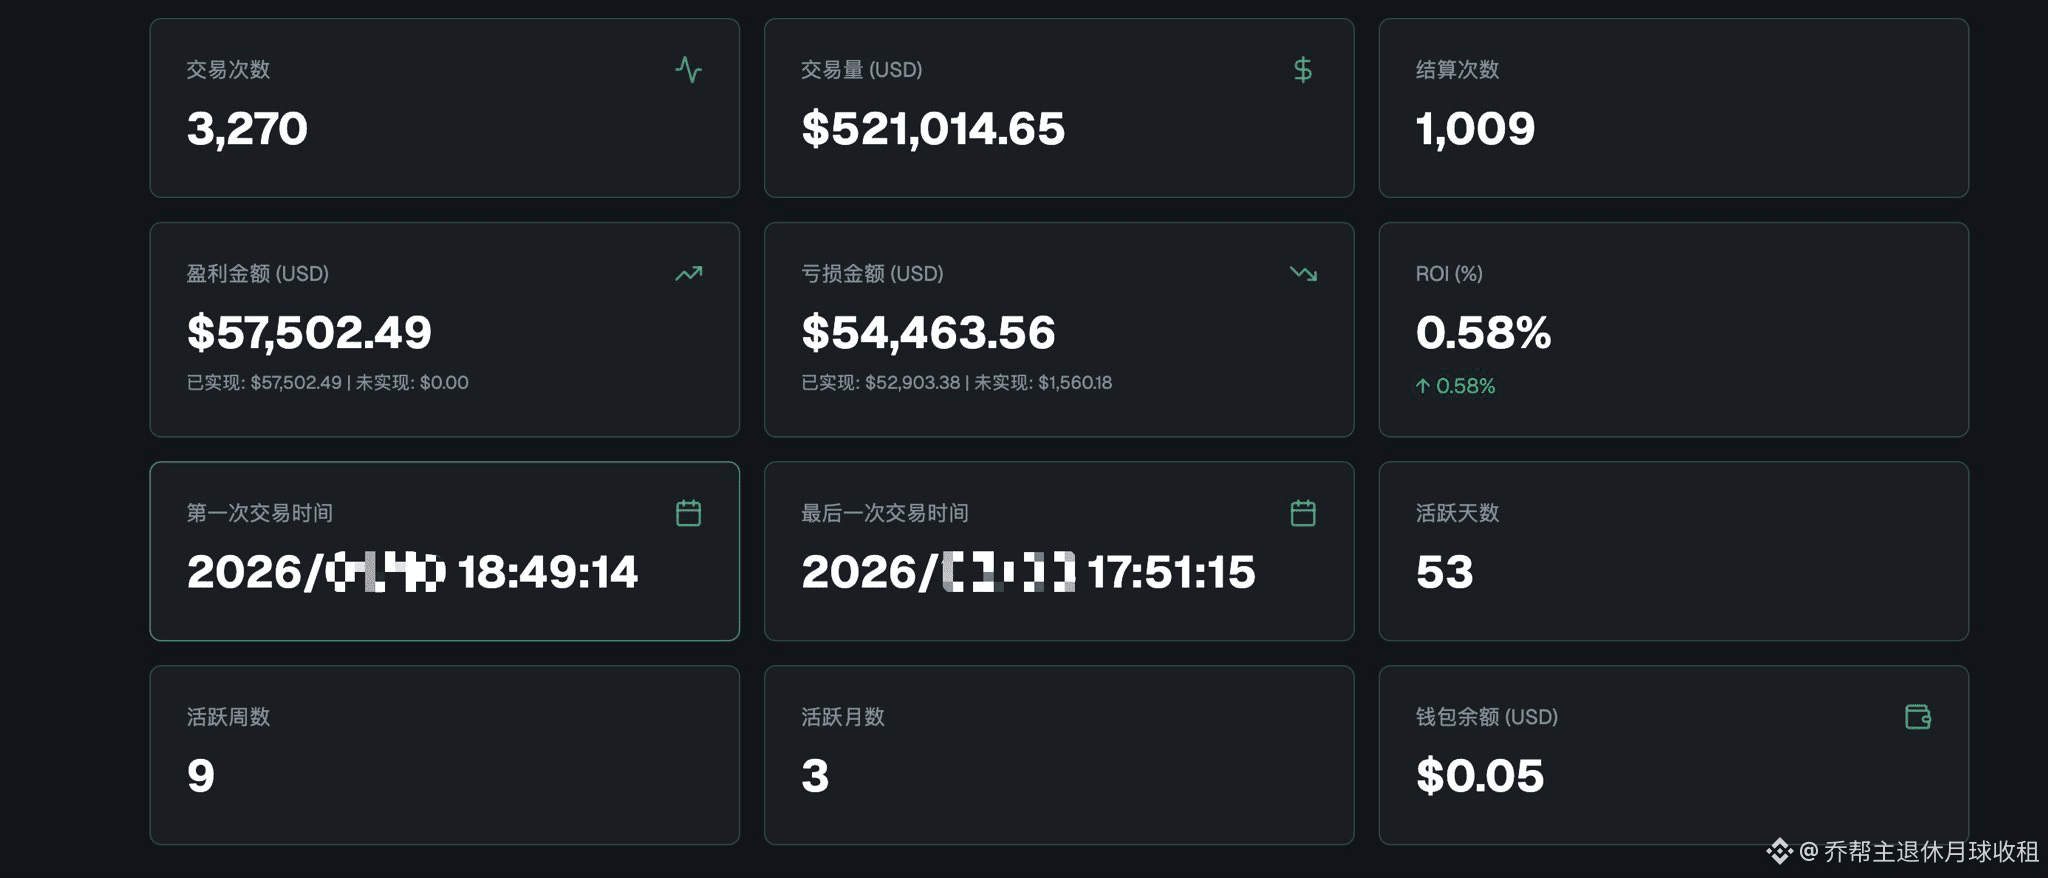Click the 活跃天数 value 53
The height and width of the screenshot is (878, 2048).
coord(1444,572)
